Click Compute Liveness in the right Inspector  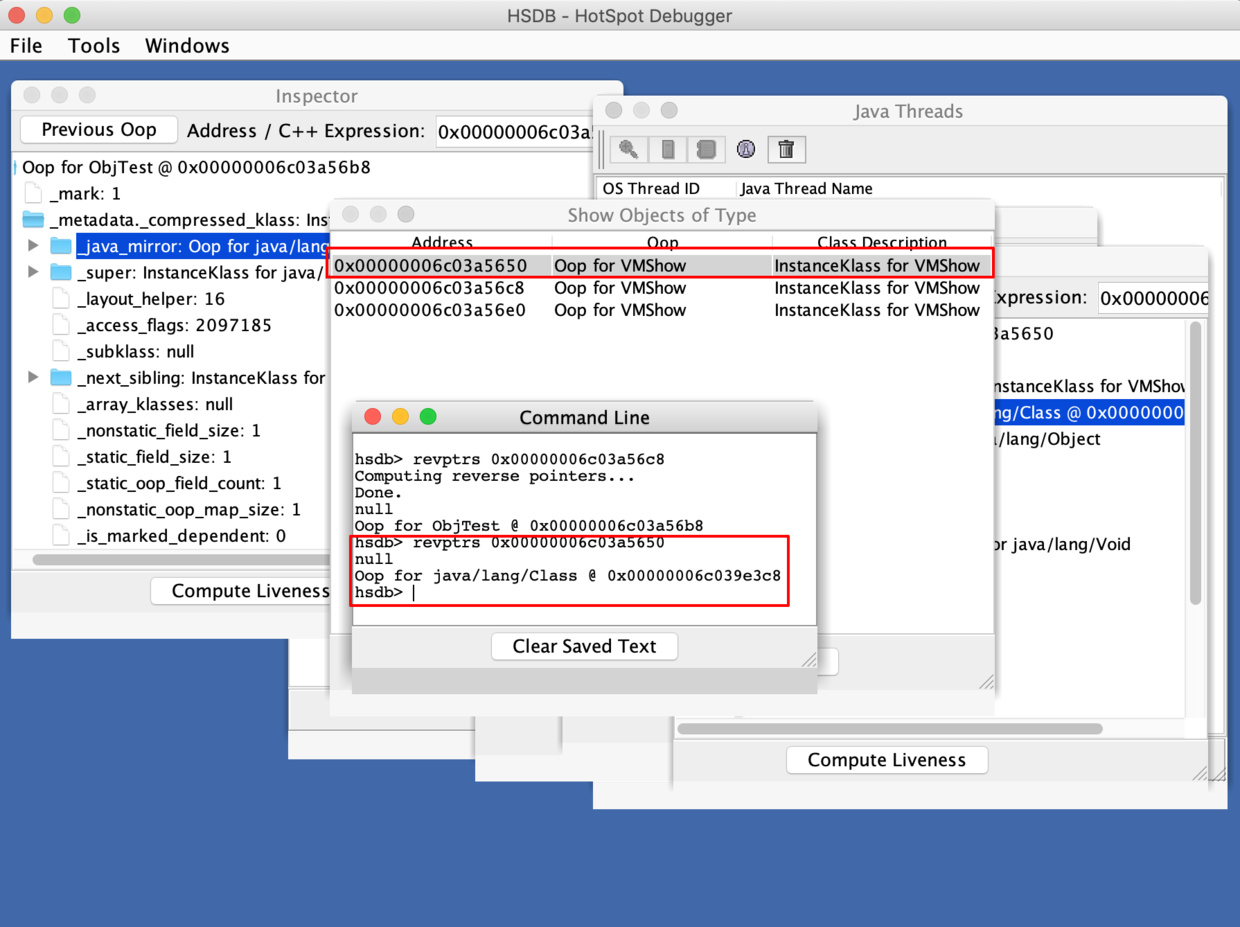(x=886, y=760)
